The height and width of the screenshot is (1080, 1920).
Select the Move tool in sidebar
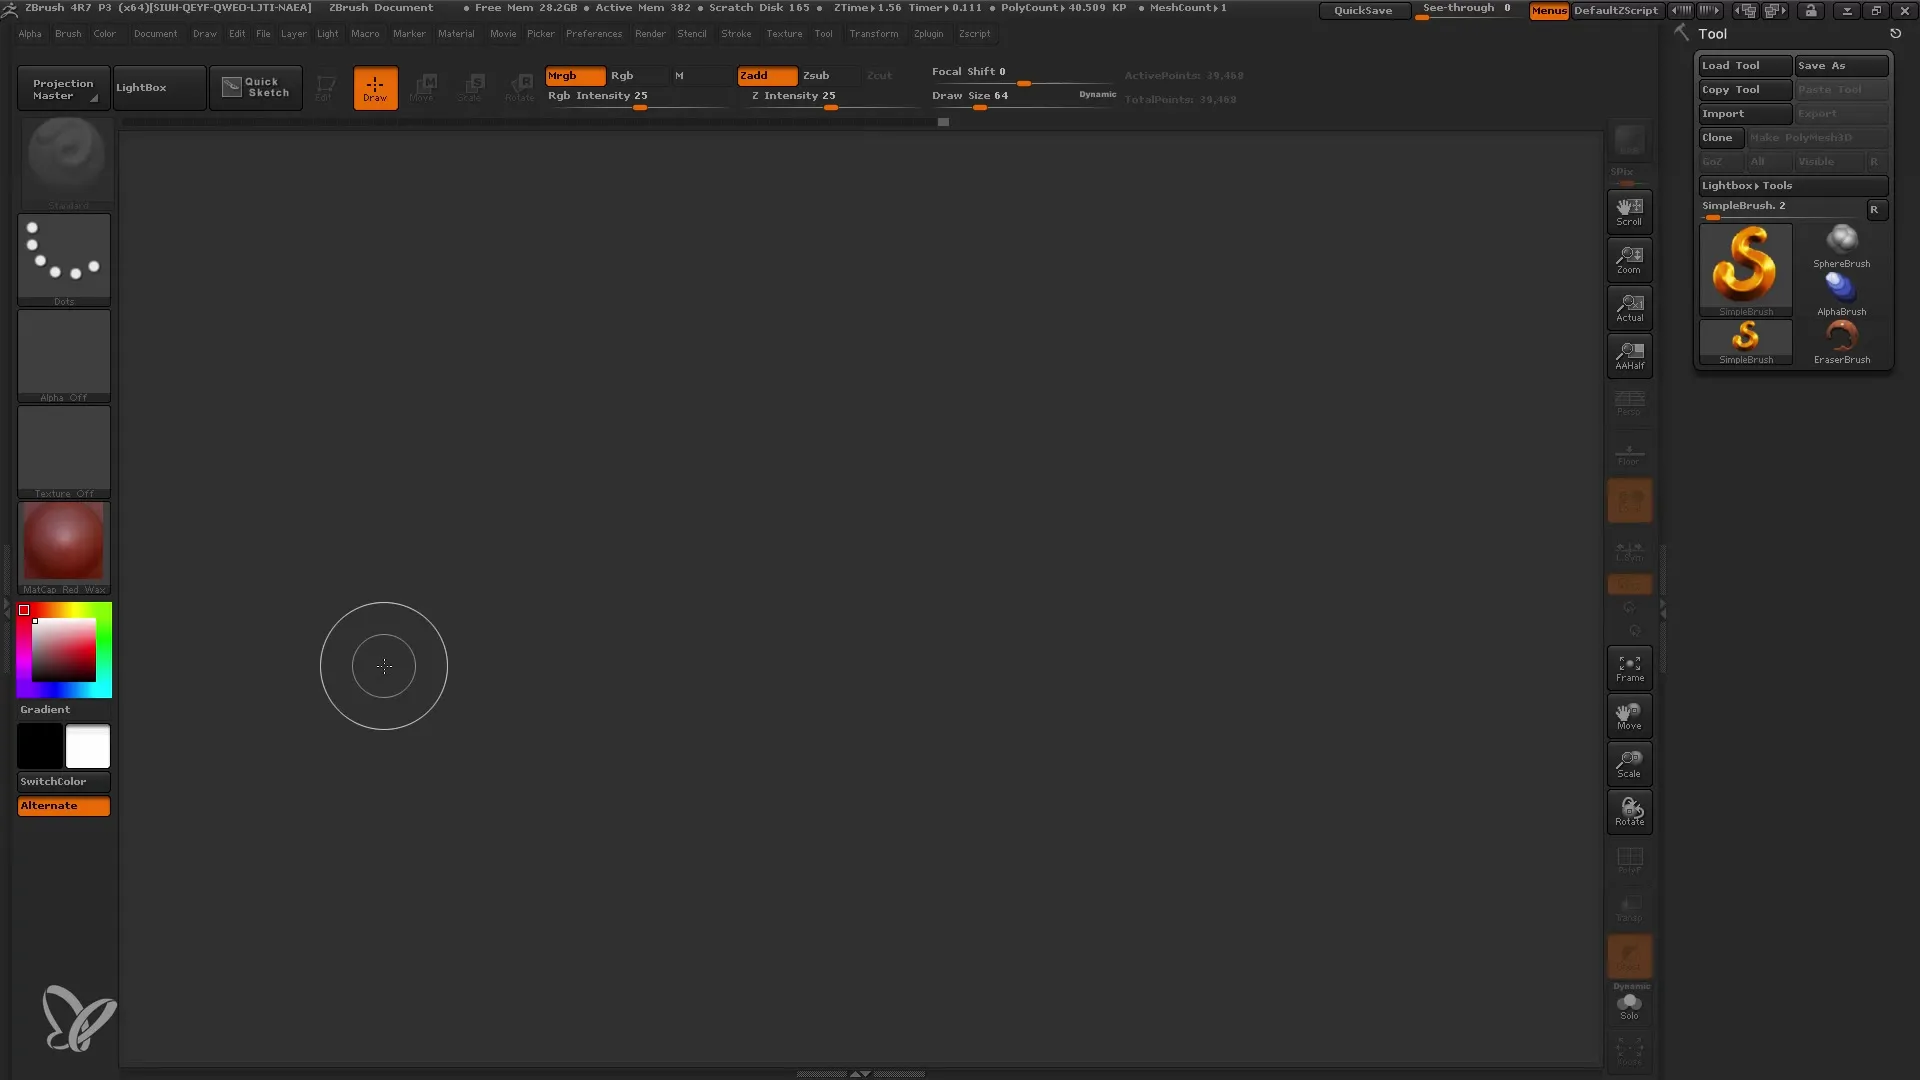(1629, 715)
